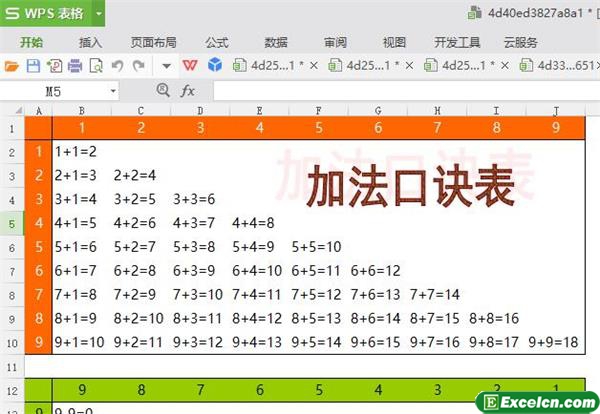The width and height of the screenshot is (600, 414).
Task: Select column F header
Action: pyautogui.click(x=318, y=111)
